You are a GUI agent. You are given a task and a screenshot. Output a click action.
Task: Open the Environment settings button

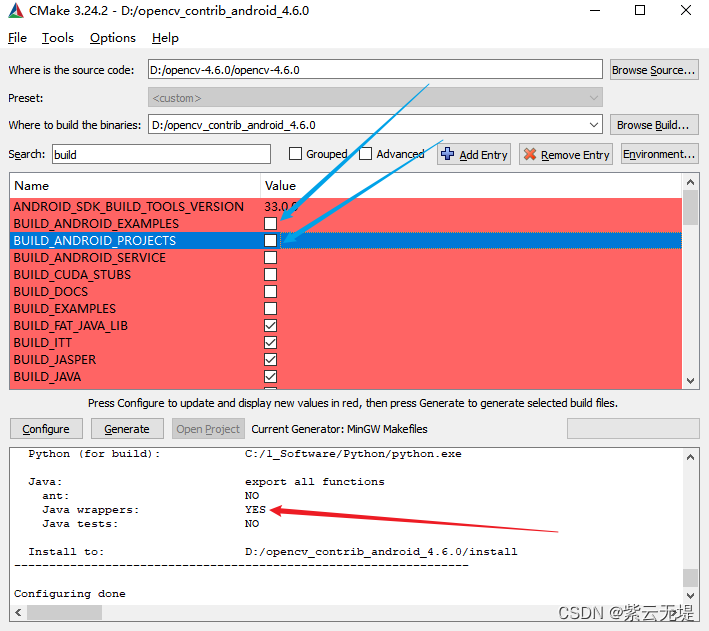(x=659, y=154)
